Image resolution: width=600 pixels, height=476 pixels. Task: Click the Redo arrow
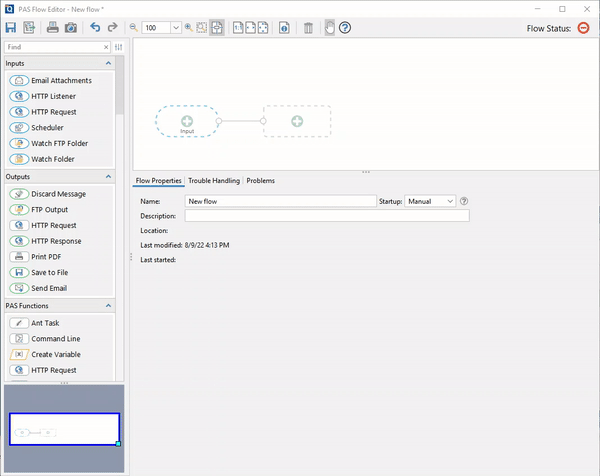[112, 28]
